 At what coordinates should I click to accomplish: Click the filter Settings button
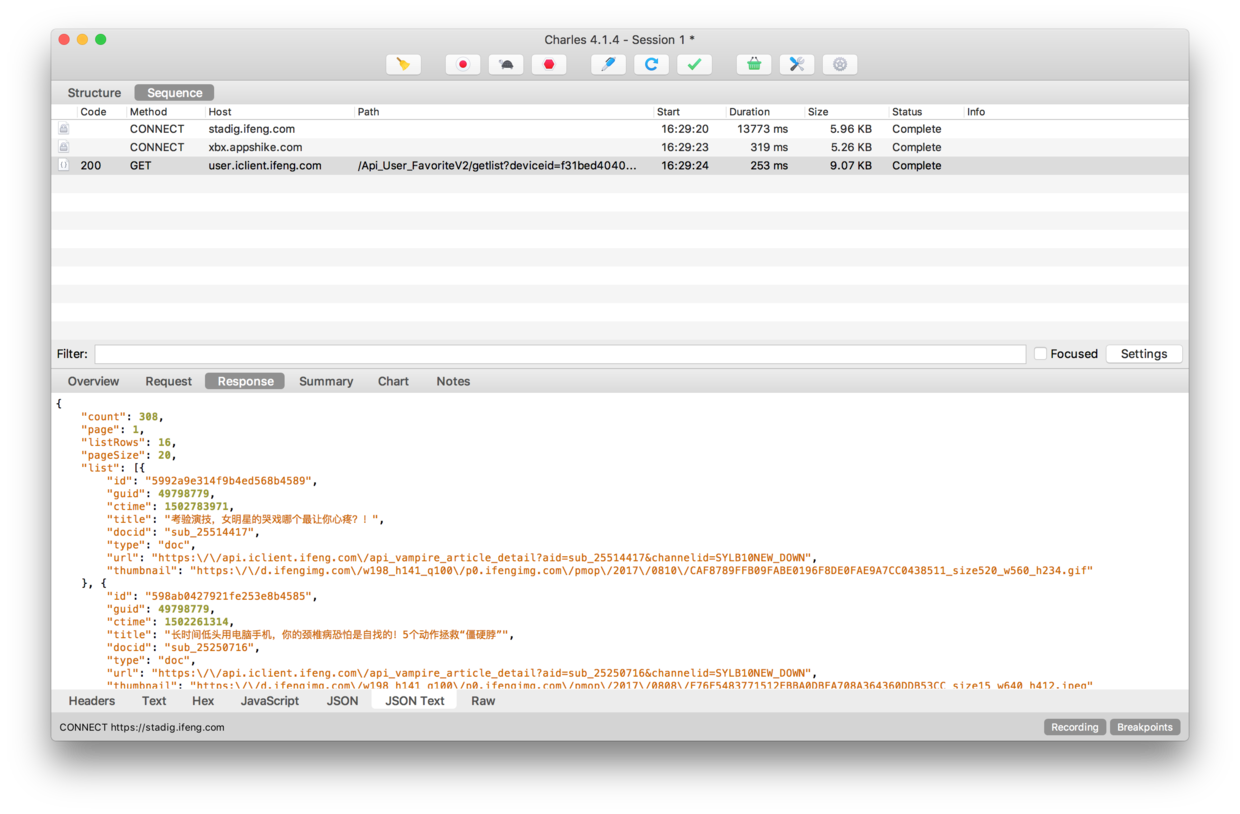pyautogui.click(x=1144, y=354)
